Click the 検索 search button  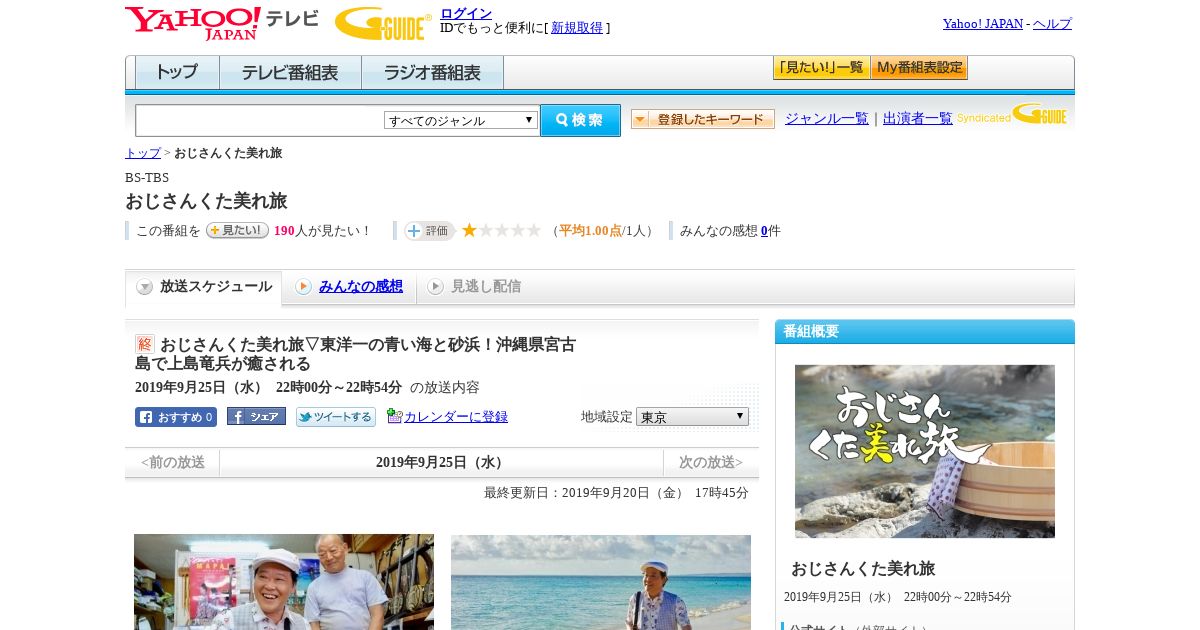point(581,120)
